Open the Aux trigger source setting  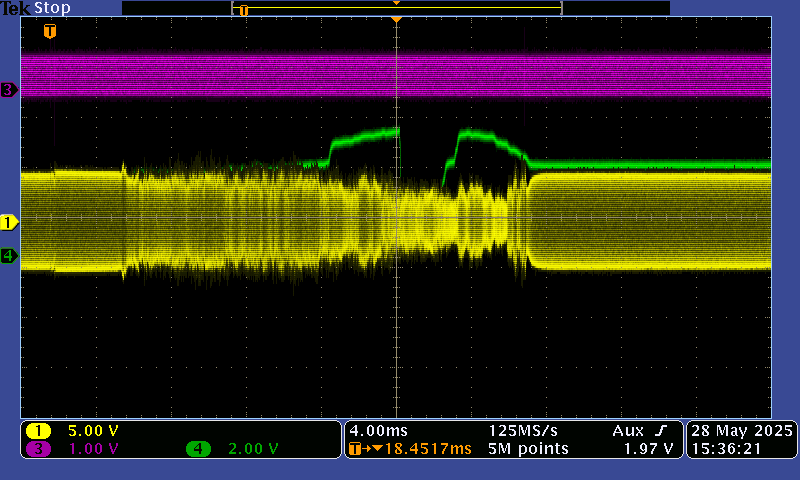point(629,430)
